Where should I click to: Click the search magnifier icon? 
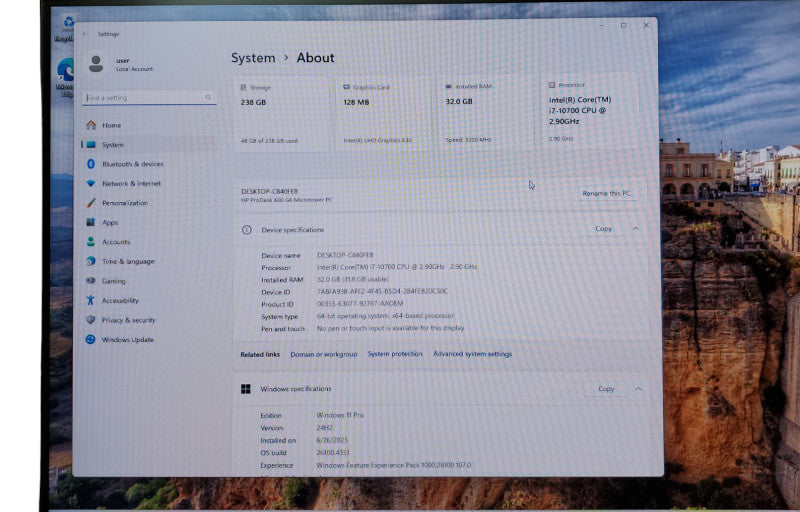(208, 97)
